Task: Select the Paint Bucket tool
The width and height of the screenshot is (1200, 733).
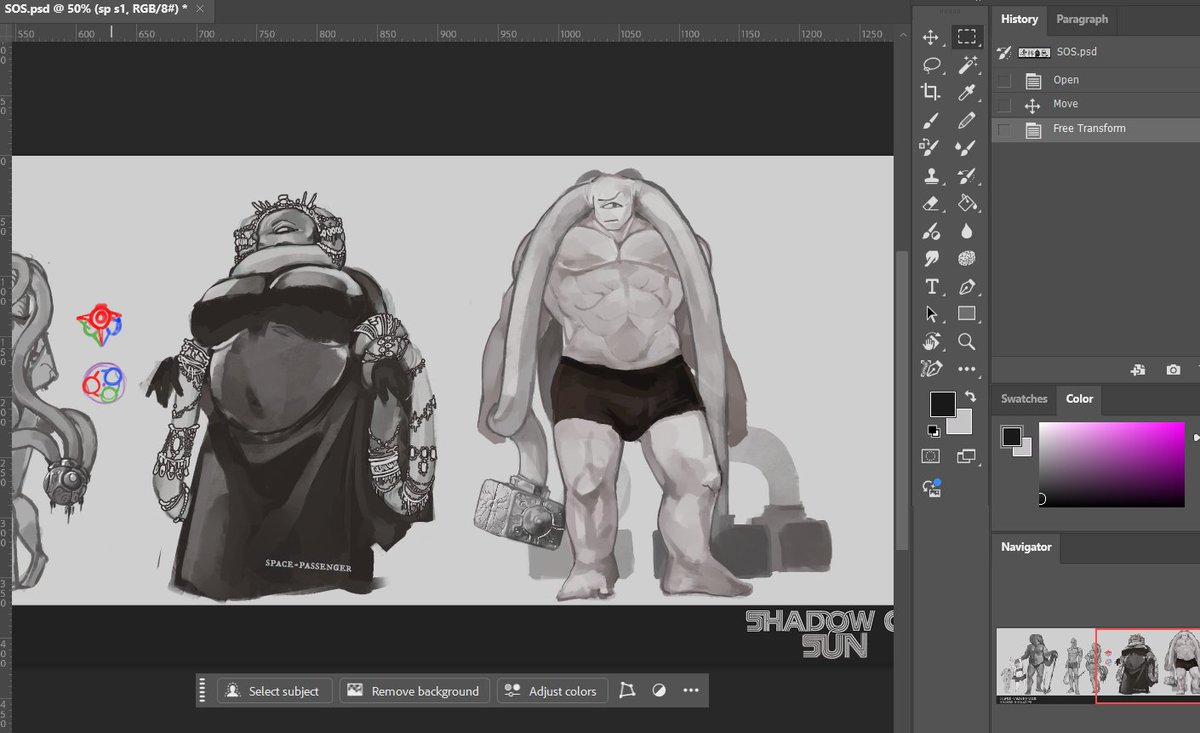Action: pos(966,204)
